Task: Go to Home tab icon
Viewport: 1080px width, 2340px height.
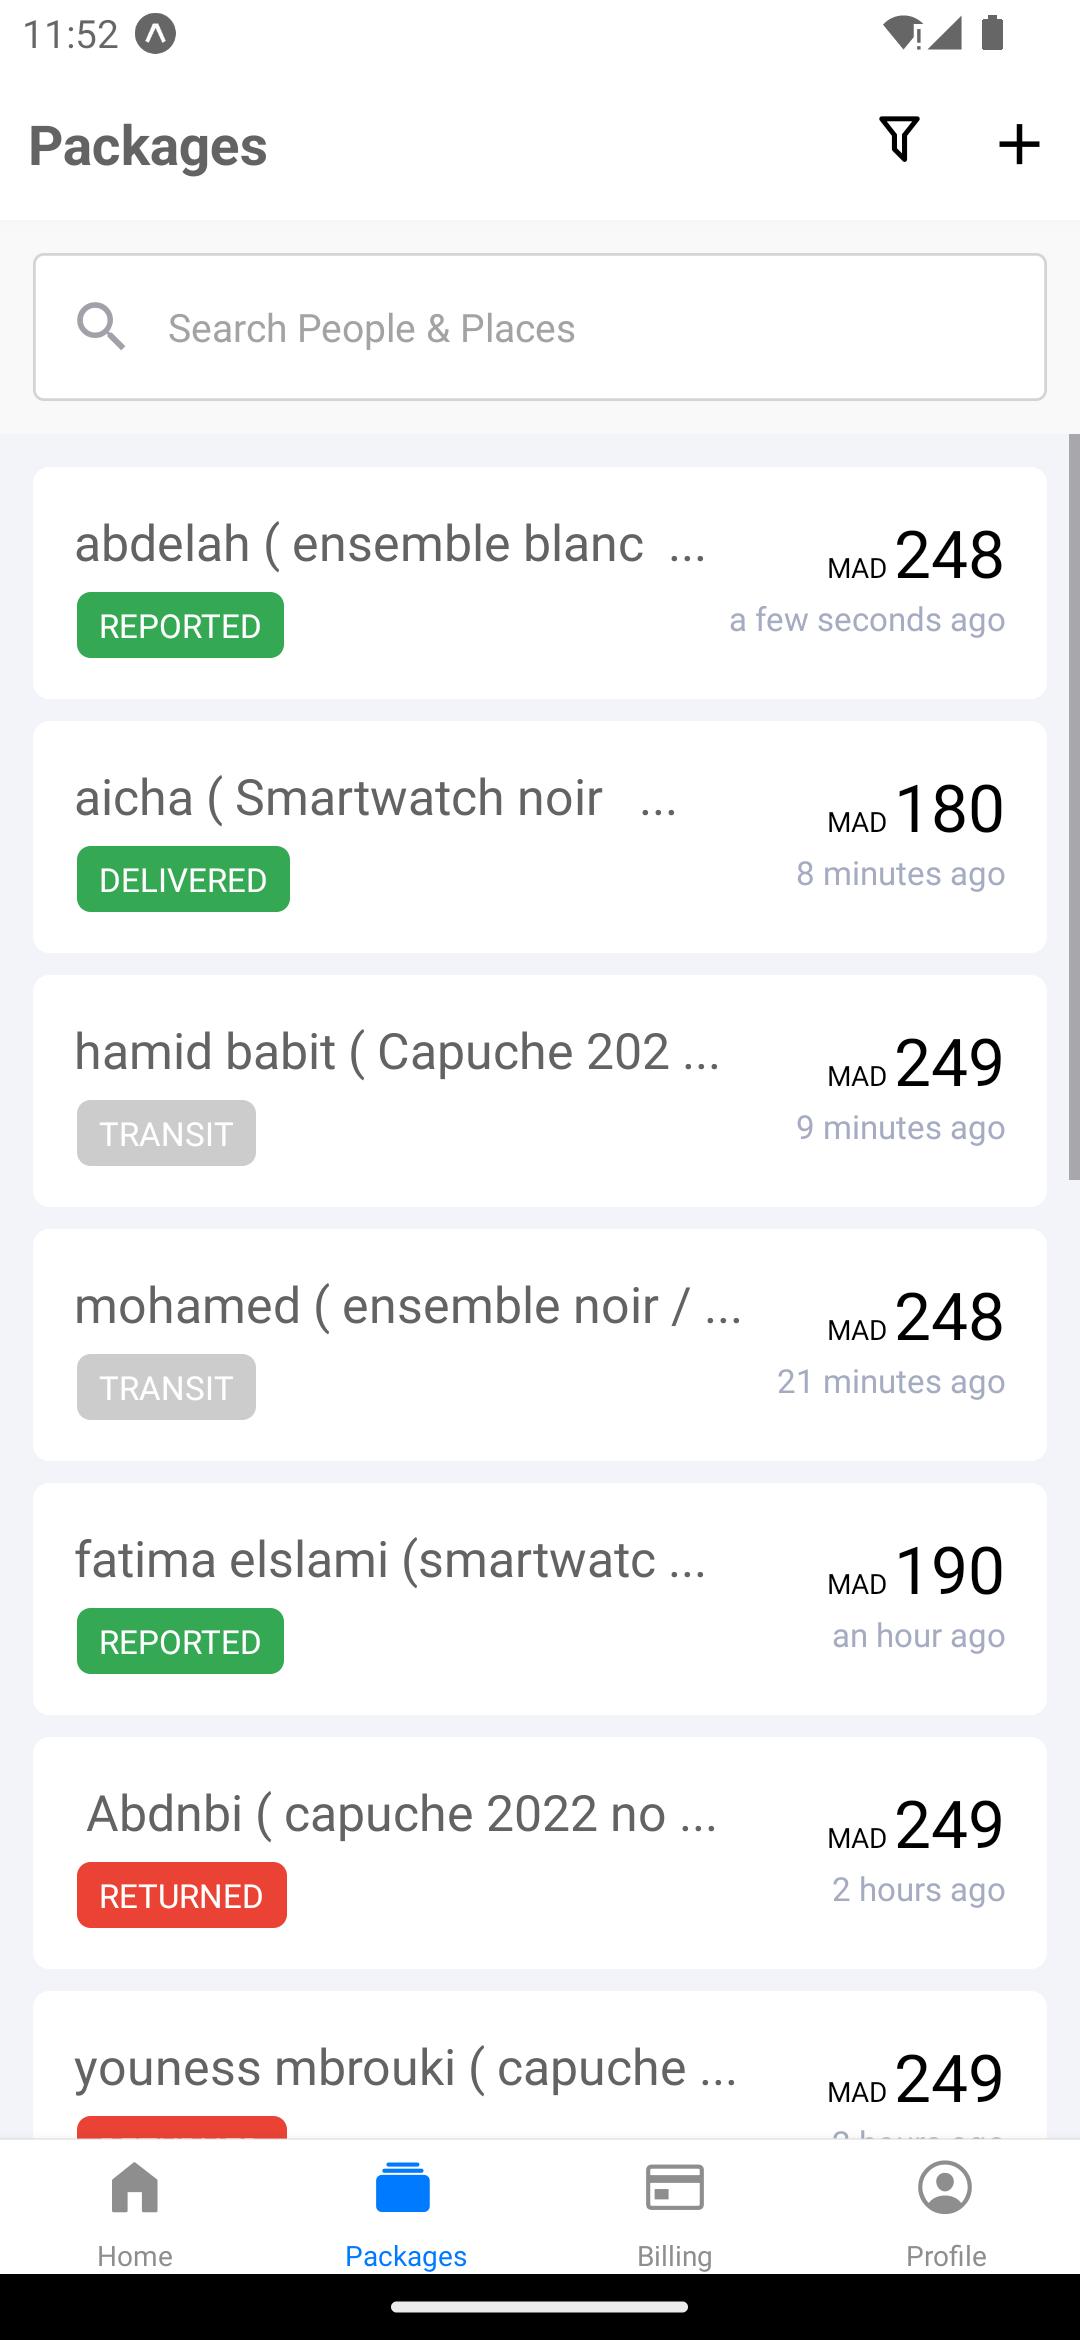Action: pyautogui.click(x=135, y=2188)
